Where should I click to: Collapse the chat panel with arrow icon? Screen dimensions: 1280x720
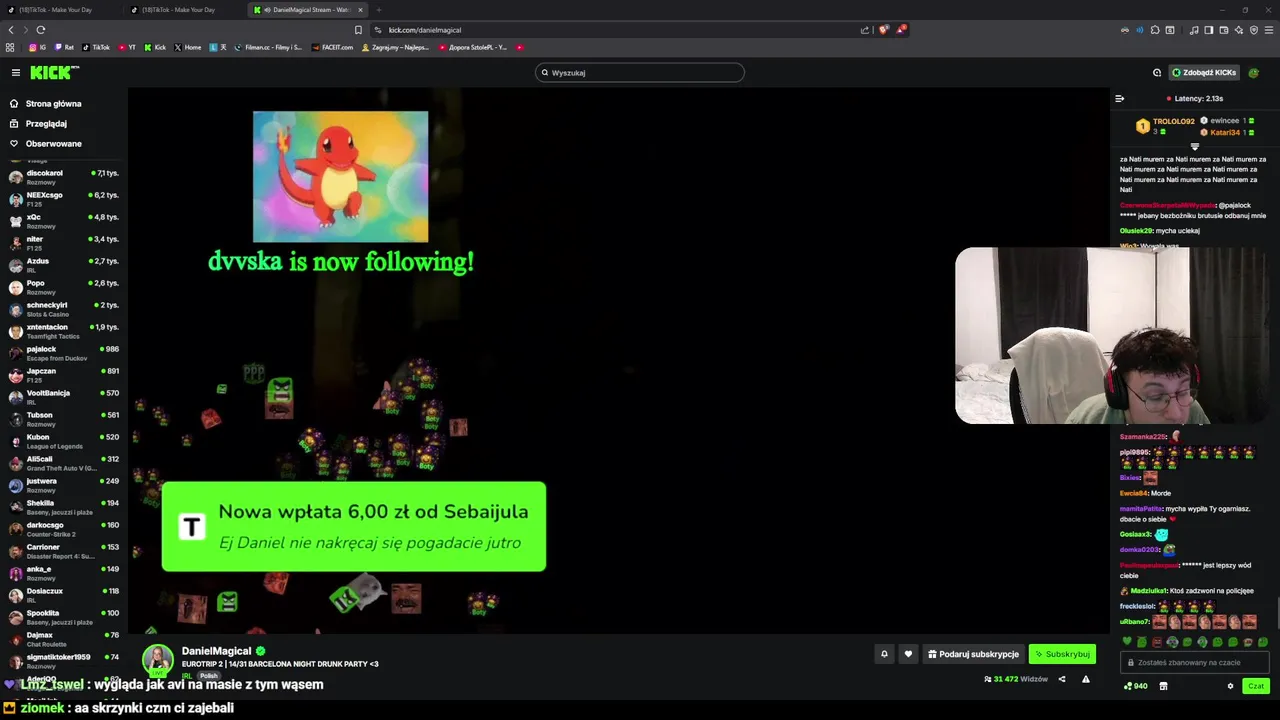[x=1119, y=98]
